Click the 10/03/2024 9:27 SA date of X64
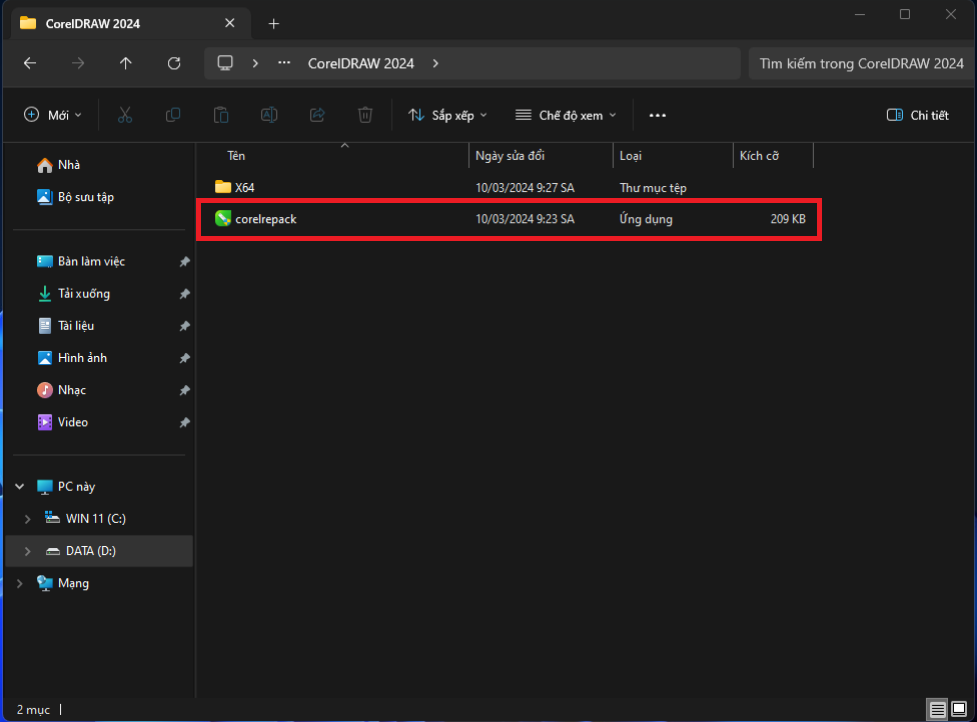Screen dimensions: 977x722 [x=525, y=188]
